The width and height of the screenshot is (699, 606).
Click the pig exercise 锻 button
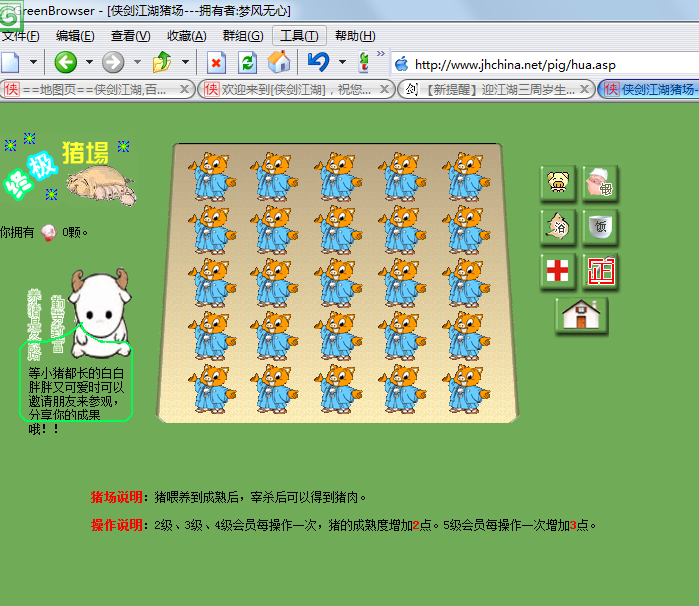[600, 183]
